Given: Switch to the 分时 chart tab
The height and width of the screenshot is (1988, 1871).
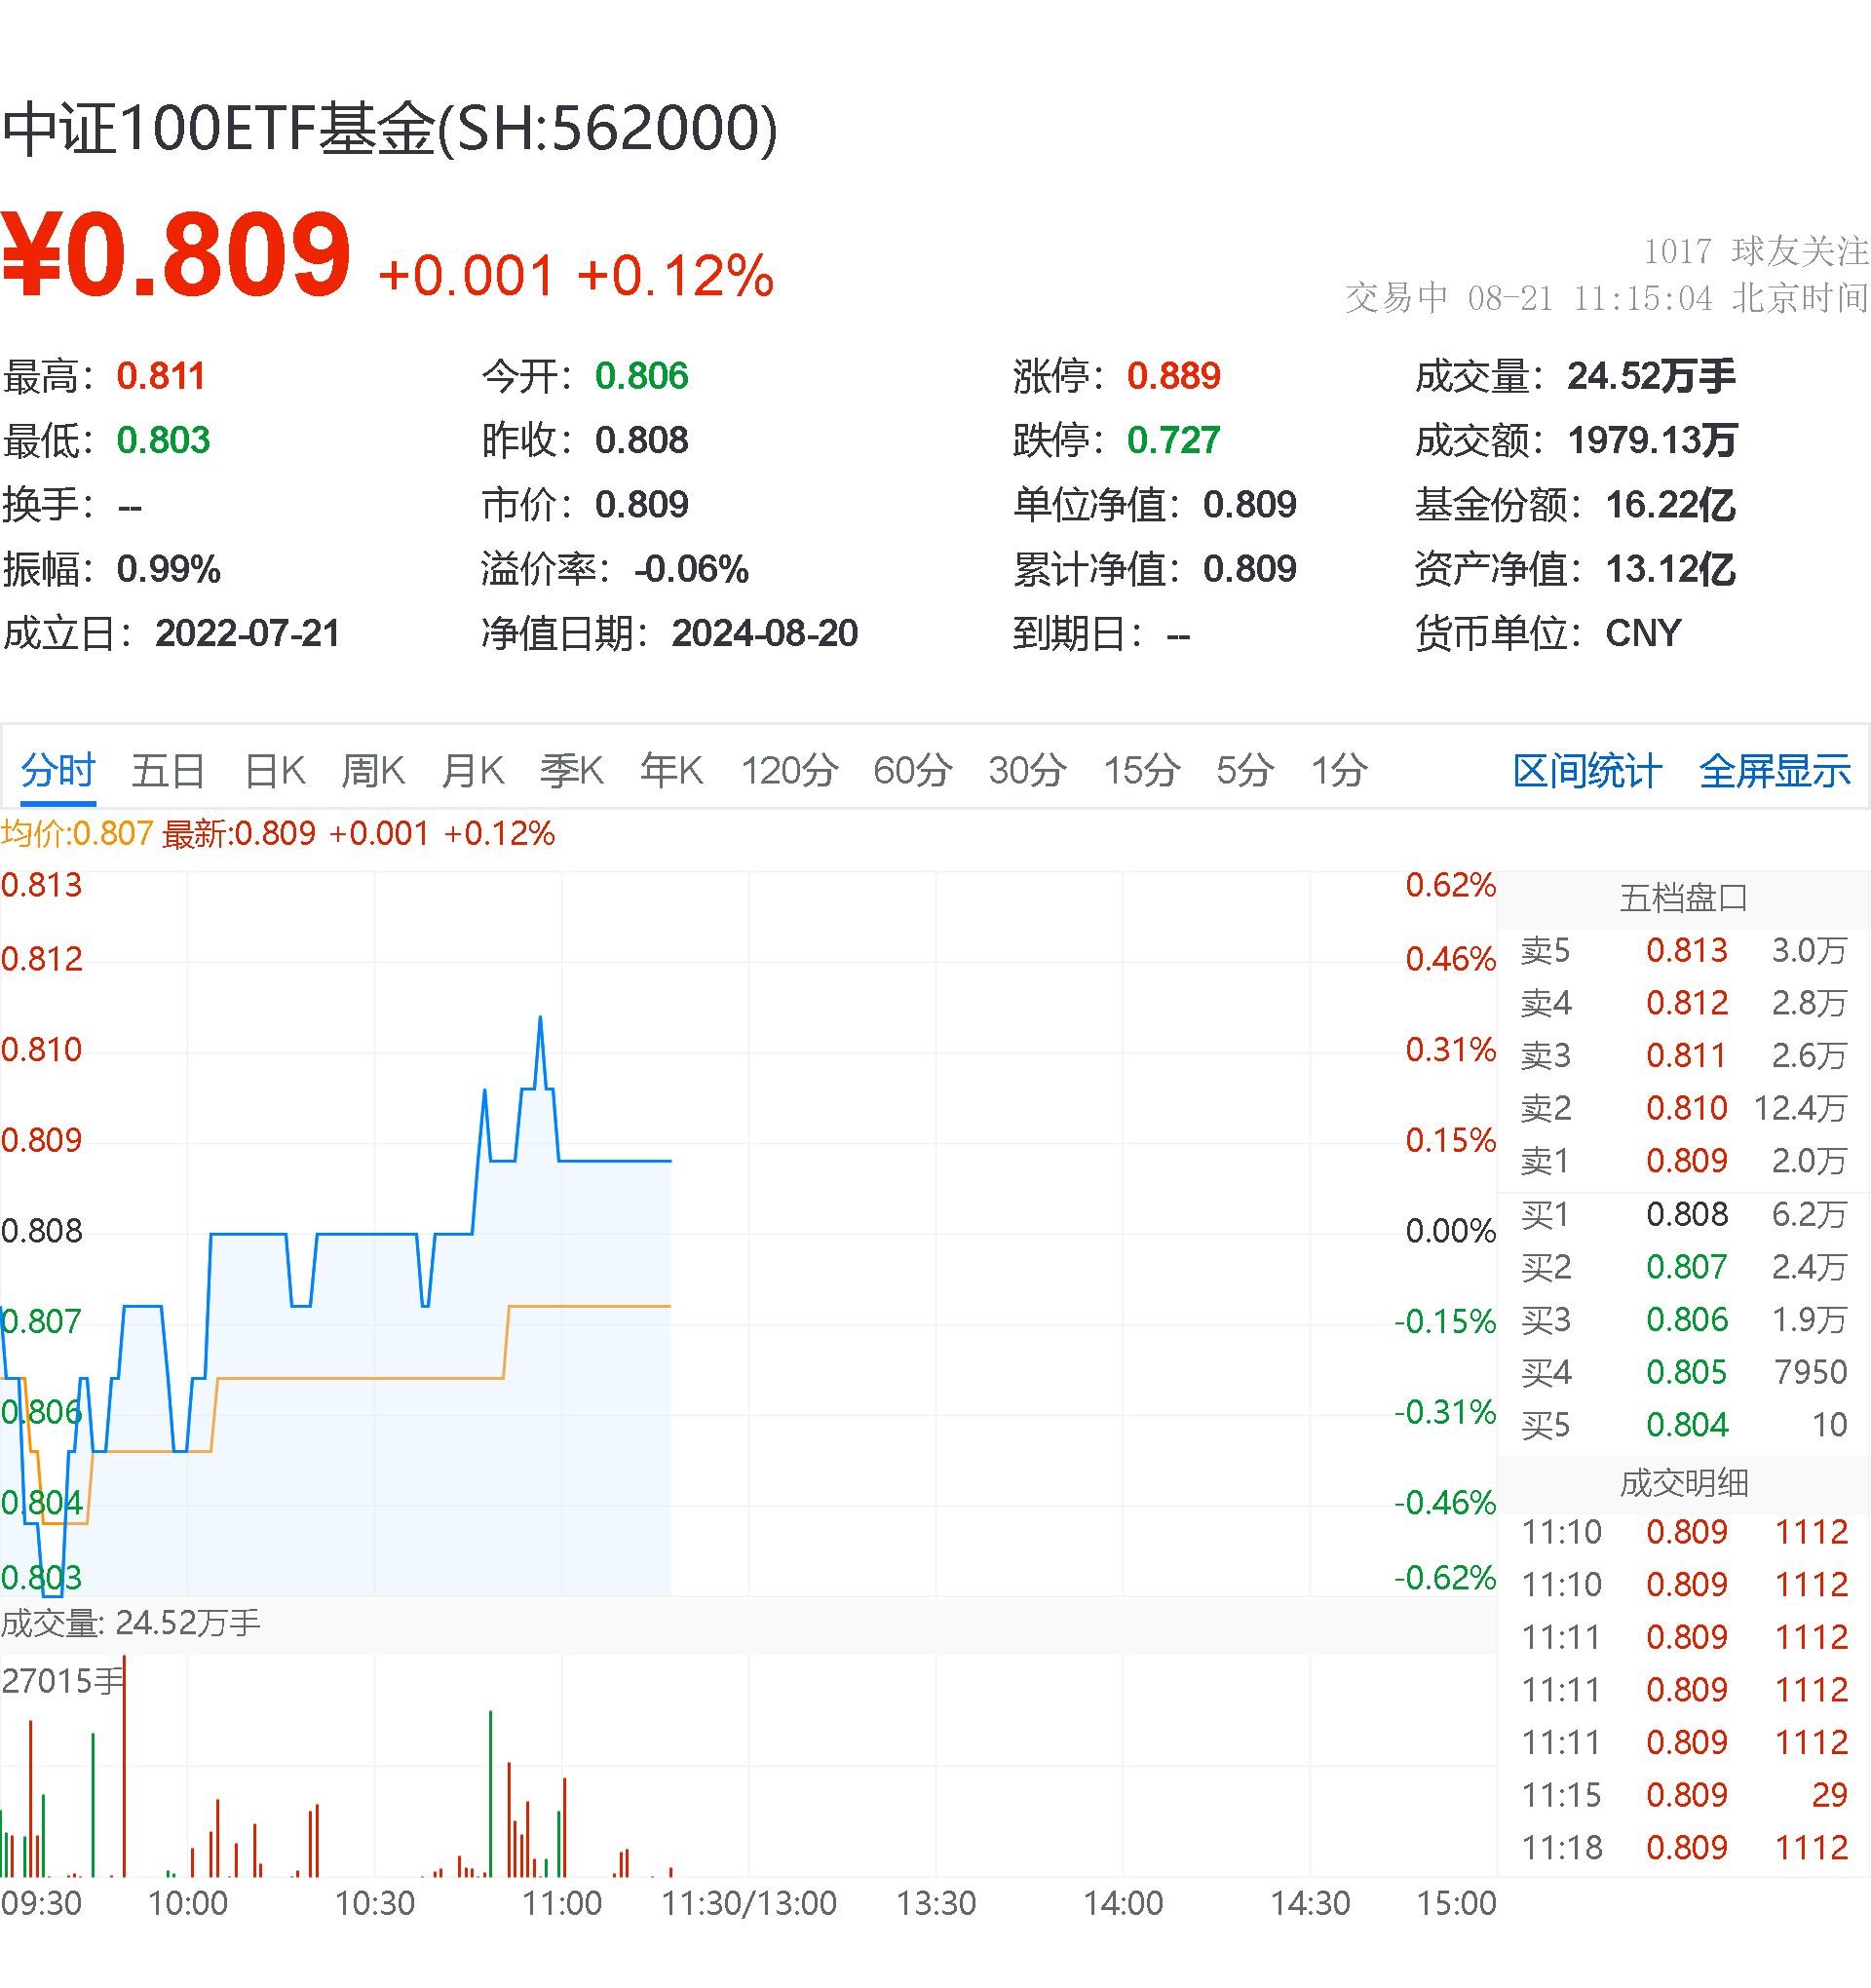Looking at the screenshot, I should [x=57, y=771].
